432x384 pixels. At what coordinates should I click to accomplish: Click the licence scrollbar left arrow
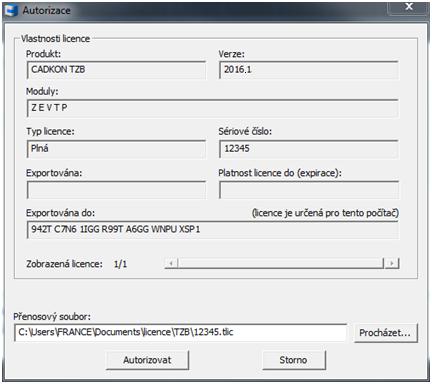(171, 264)
